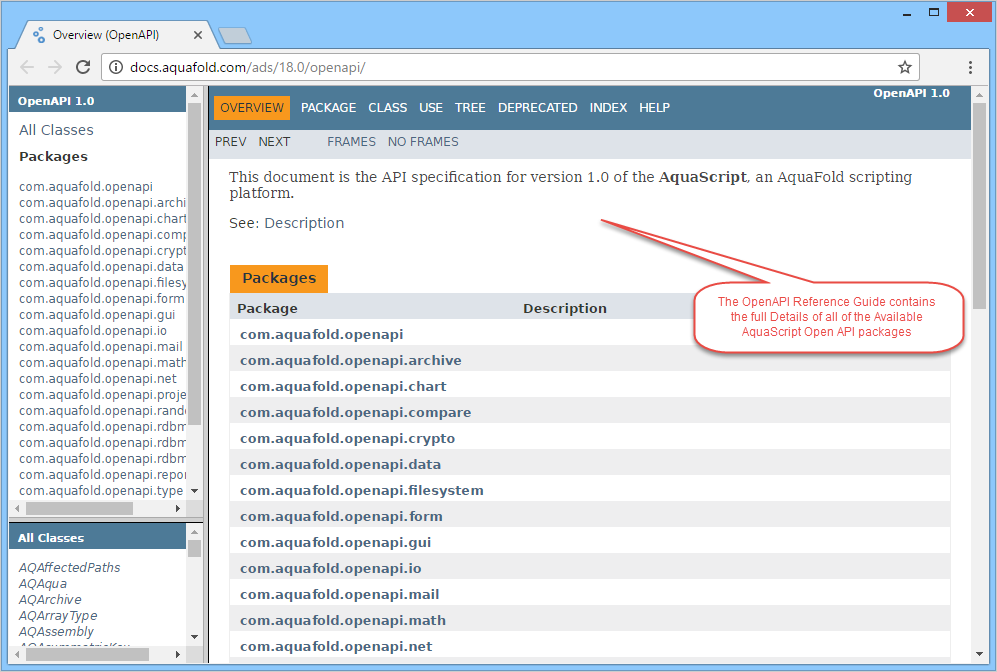
Task: Open the AQAffectedPaths class
Action: (x=69, y=568)
